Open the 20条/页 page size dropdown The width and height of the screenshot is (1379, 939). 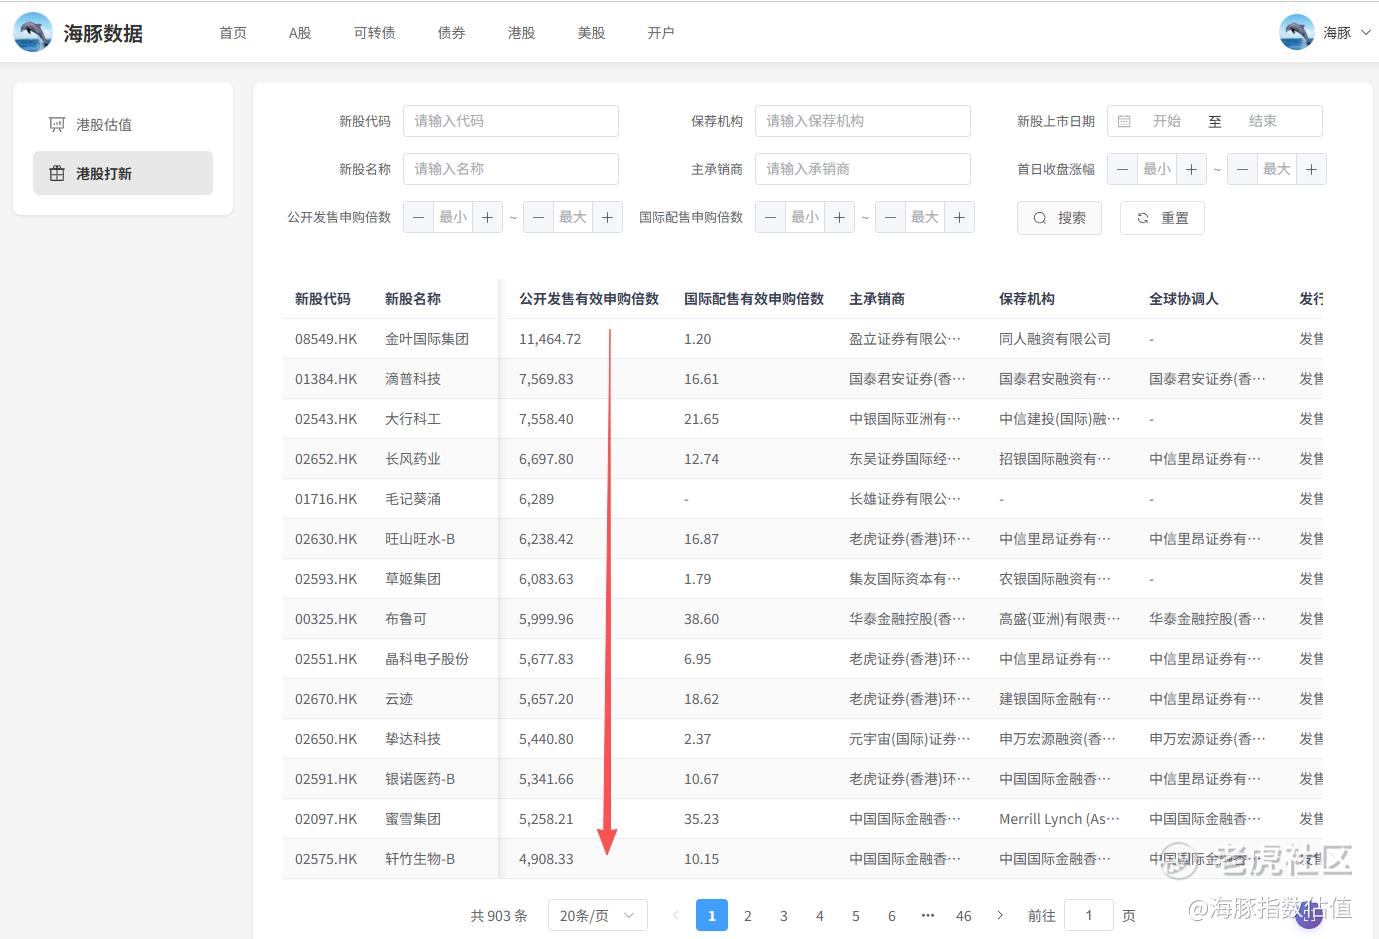pyautogui.click(x=598, y=915)
